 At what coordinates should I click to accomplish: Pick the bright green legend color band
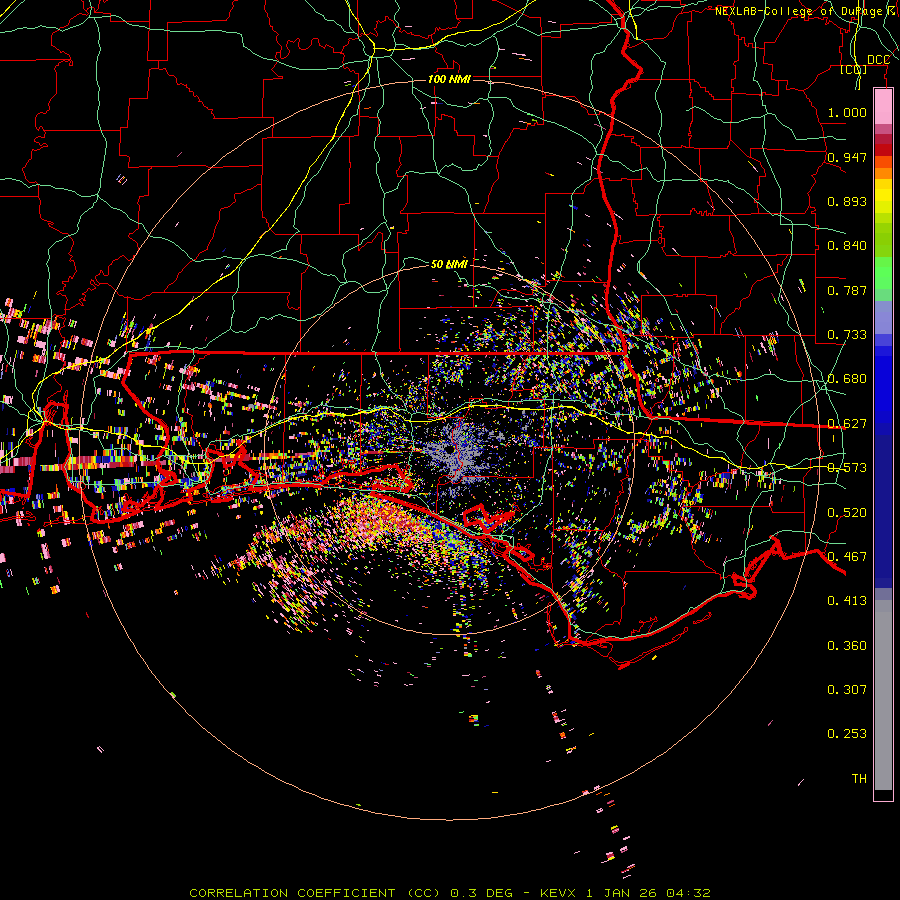tap(883, 273)
